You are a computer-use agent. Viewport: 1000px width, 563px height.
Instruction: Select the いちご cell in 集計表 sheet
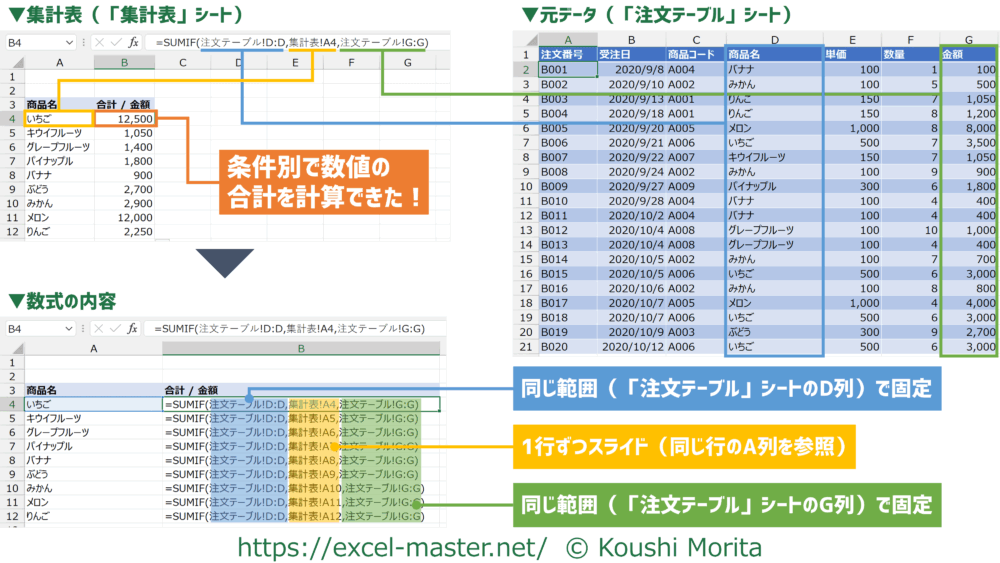(58, 118)
